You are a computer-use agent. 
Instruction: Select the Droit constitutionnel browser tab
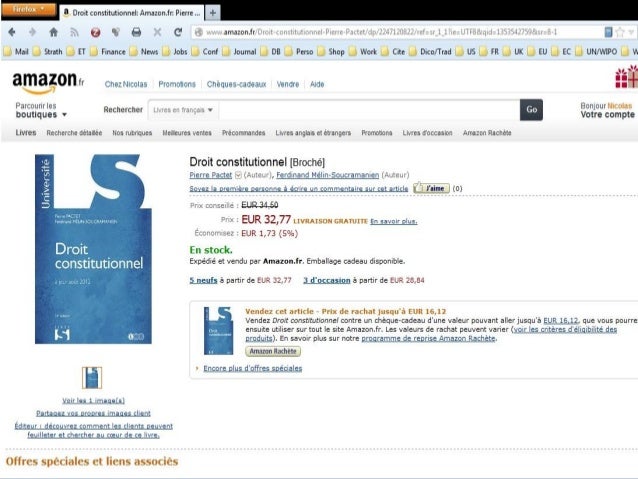tap(131, 13)
